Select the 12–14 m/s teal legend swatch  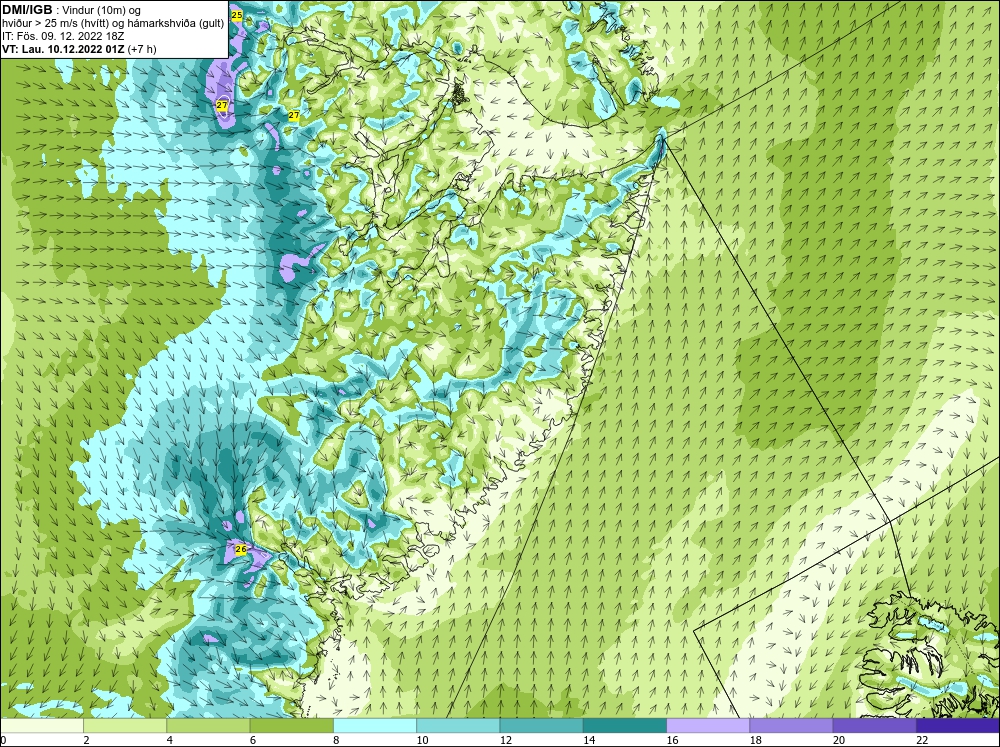[x=541, y=725]
